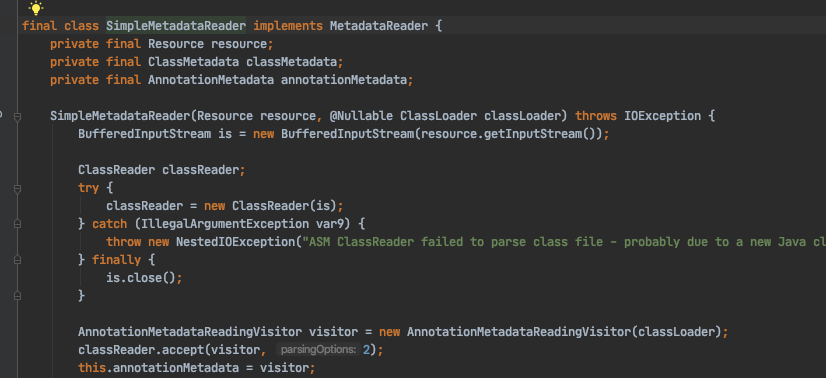Click the "ASM ClassReader failed" string literal
This screenshot has width=826, height=378.
pyautogui.click(x=564, y=242)
